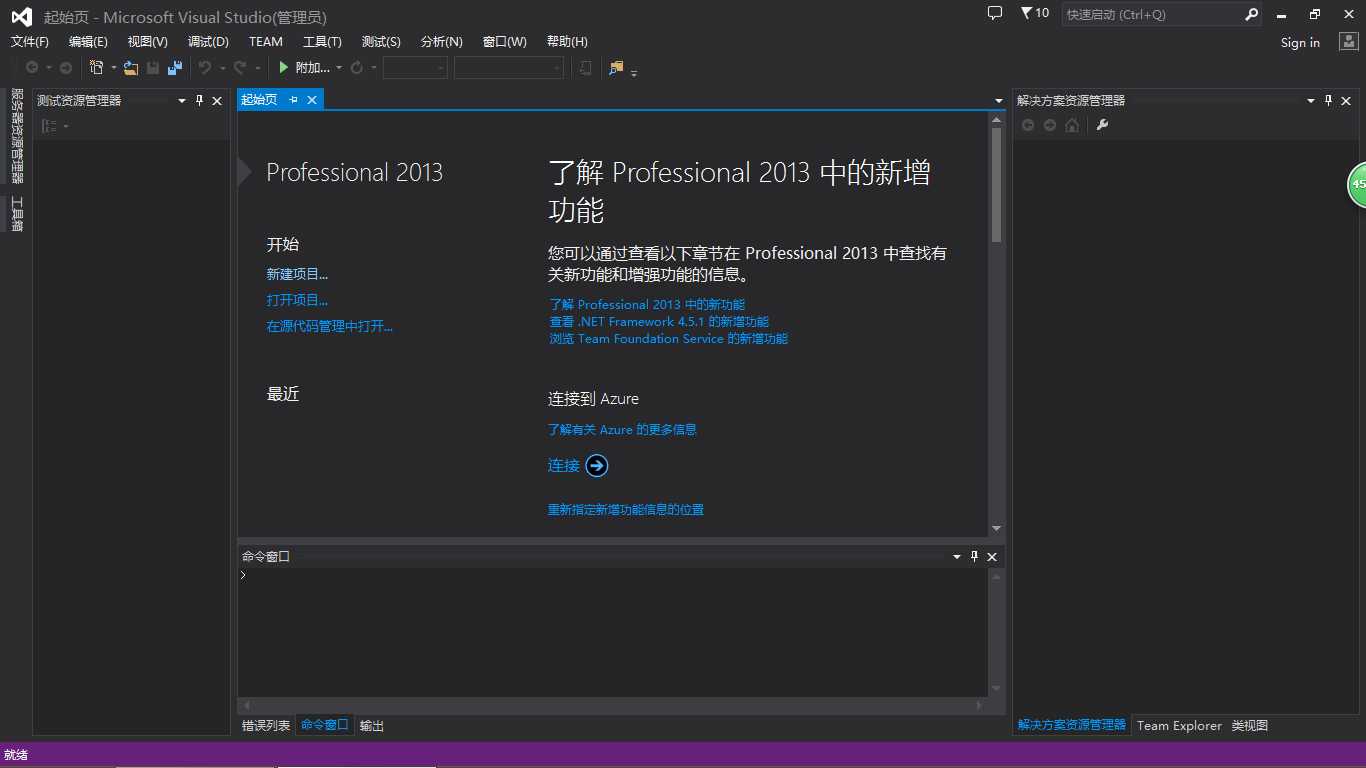1366x768 pixels.
Task: Open notifications flag showing 10
Action: tap(1035, 14)
